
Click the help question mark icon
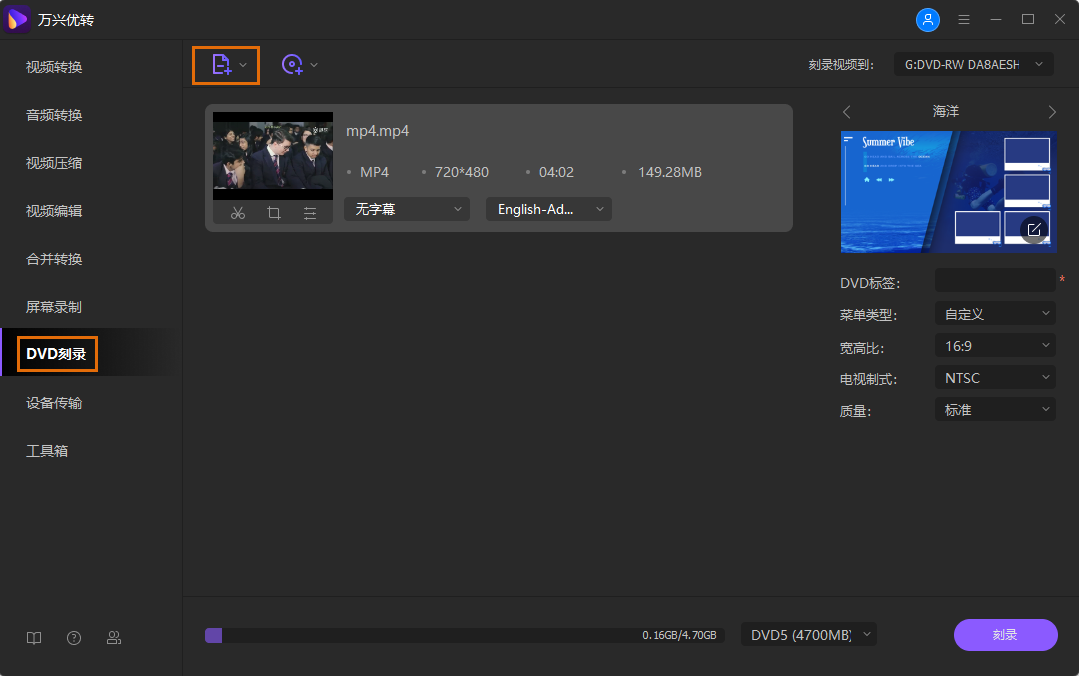[x=73, y=637]
